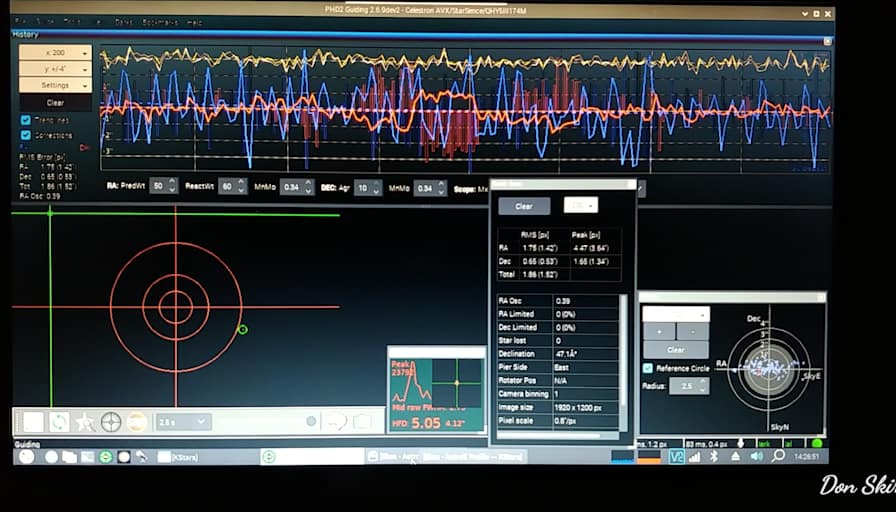Adjust the RA PredWt 50 stepper
Image resolution: width=896 pixels, height=512 pixels.
click(164, 186)
